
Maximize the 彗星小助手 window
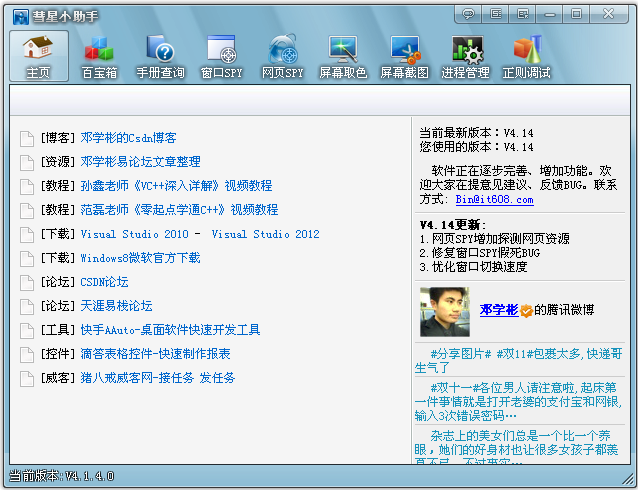click(576, 14)
